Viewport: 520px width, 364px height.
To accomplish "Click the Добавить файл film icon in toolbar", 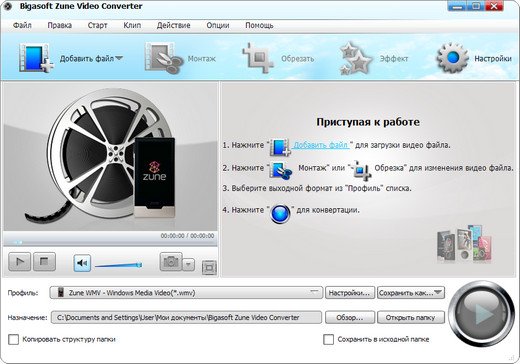I will click(36, 58).
